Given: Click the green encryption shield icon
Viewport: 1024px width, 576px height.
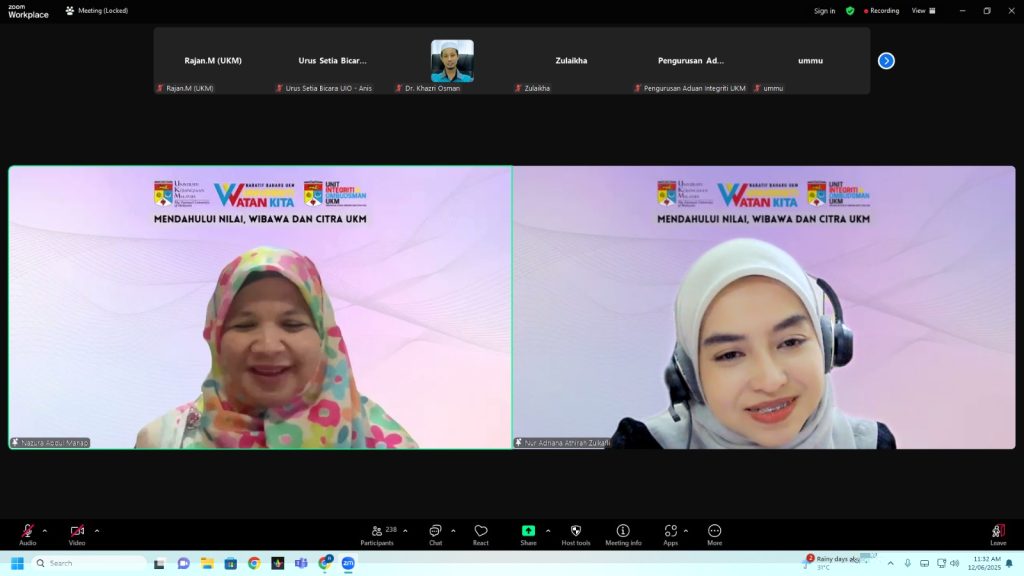Looking at the screenshot, I should [x=850, y=11].
